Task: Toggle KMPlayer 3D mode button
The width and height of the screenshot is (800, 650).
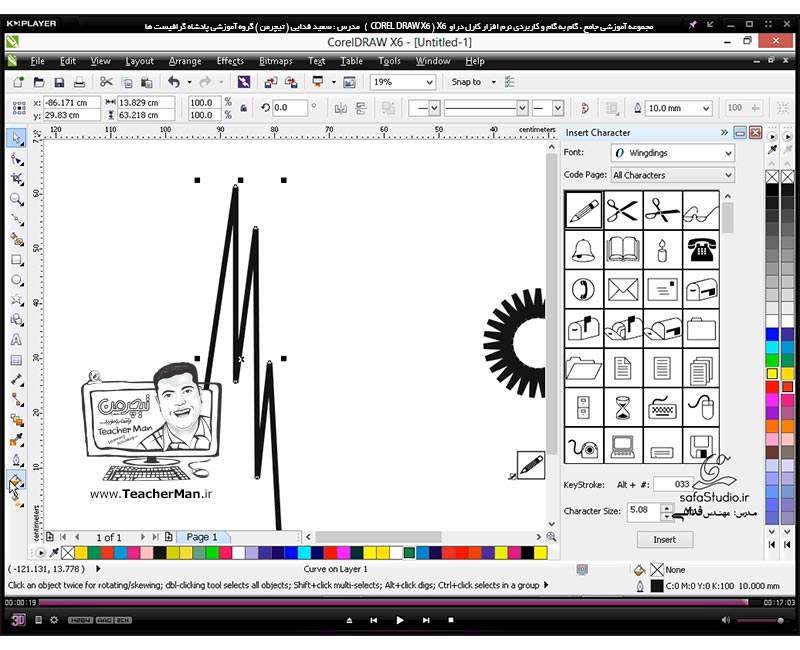Action: point(18,620)
